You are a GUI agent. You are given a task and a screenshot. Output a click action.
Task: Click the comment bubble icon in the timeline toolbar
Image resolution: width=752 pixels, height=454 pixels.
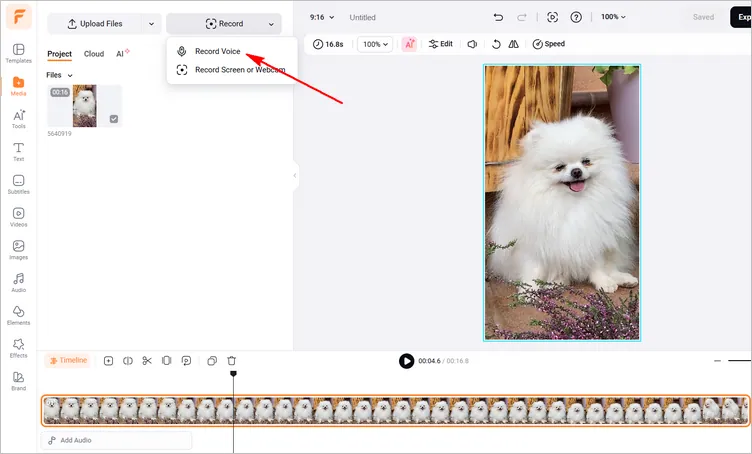[x=186, y=361]
